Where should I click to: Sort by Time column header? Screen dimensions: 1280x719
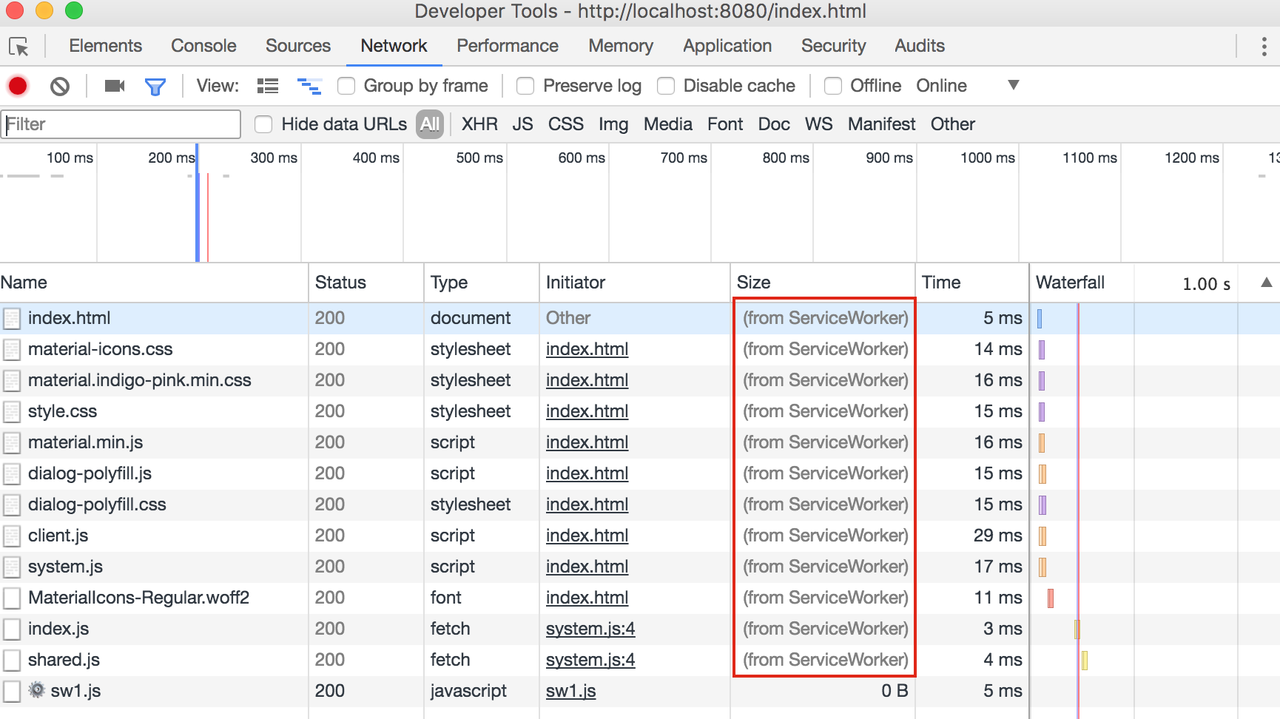pos(972,283)
